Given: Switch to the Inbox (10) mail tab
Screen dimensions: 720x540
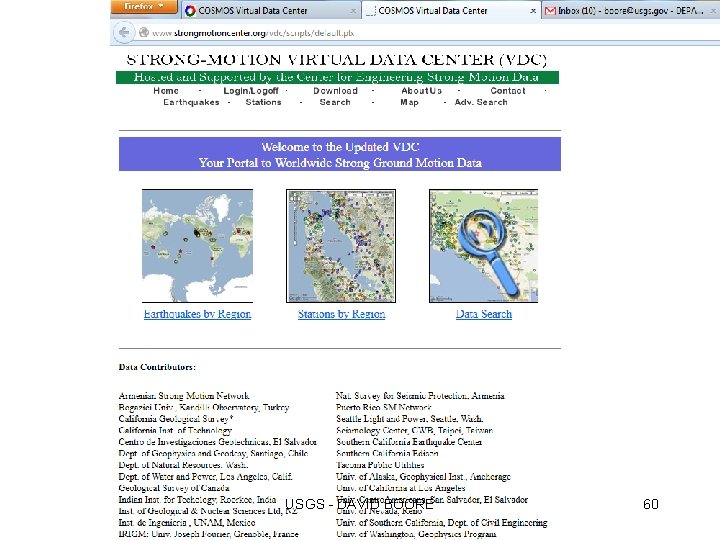Looking at the screenshot, I should pyautogui.click(x=630, y=11).
